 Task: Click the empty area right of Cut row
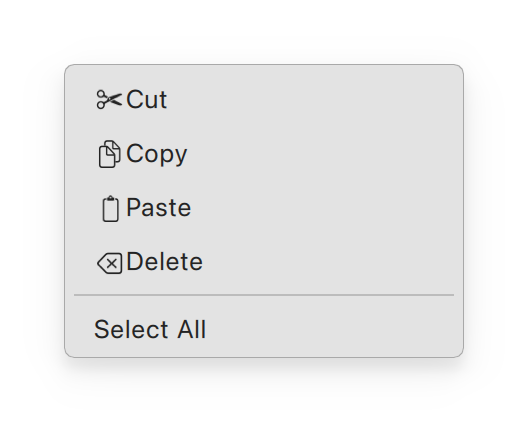[310, 99]
